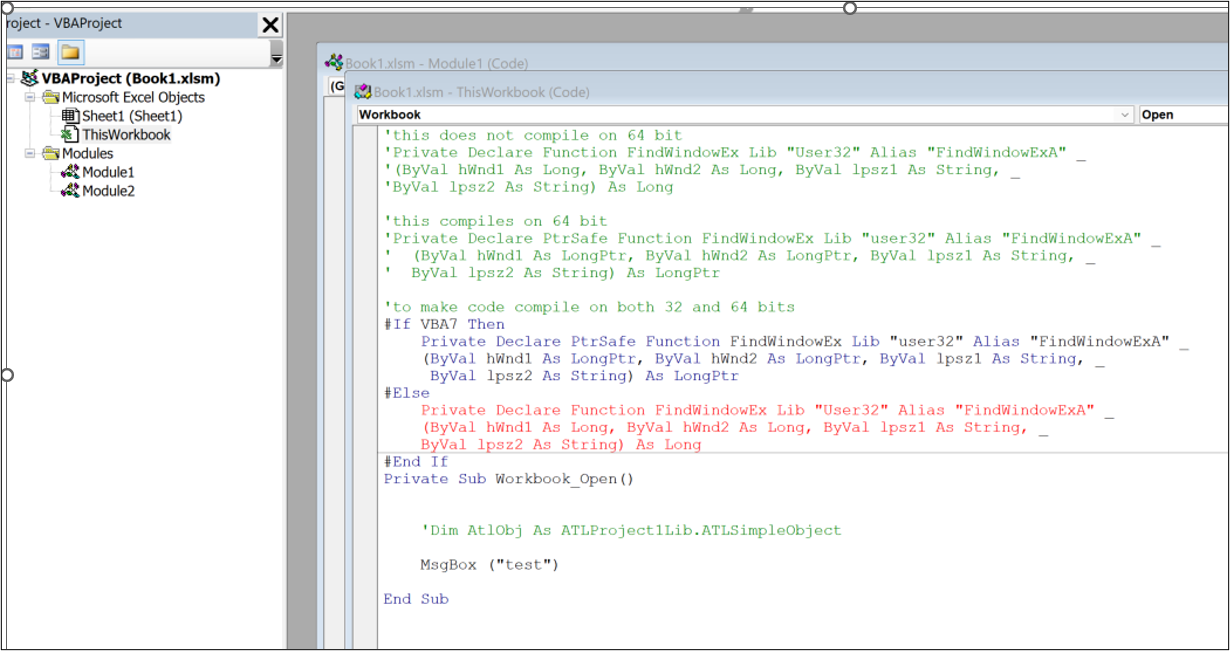Image resolution: width=1230 pixels, height=651 pixels.
Task: Activate the Book1.xlsm - Module1 (Code) window title
Action: point(436,63)
